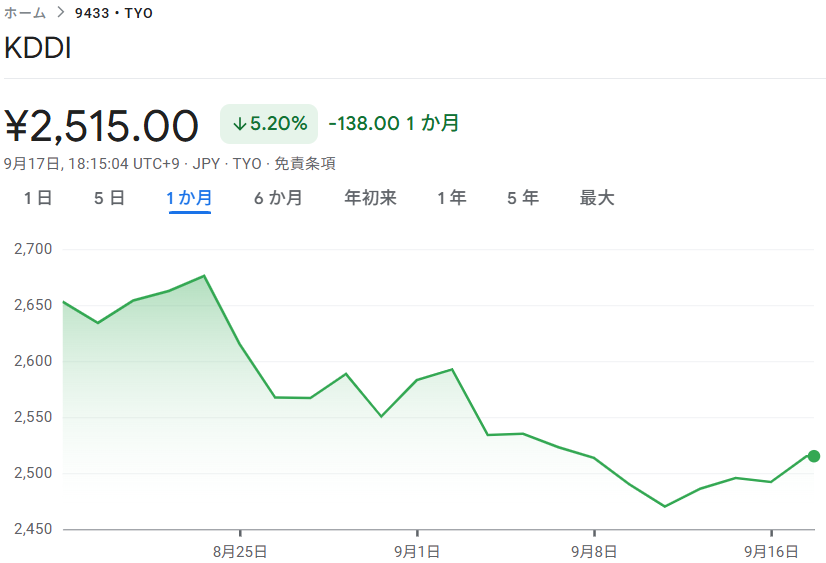This screenshot has width=826, height=563.
Task: Click the down arrow in the 5.20% badge
Action: (x=239, y=124)
